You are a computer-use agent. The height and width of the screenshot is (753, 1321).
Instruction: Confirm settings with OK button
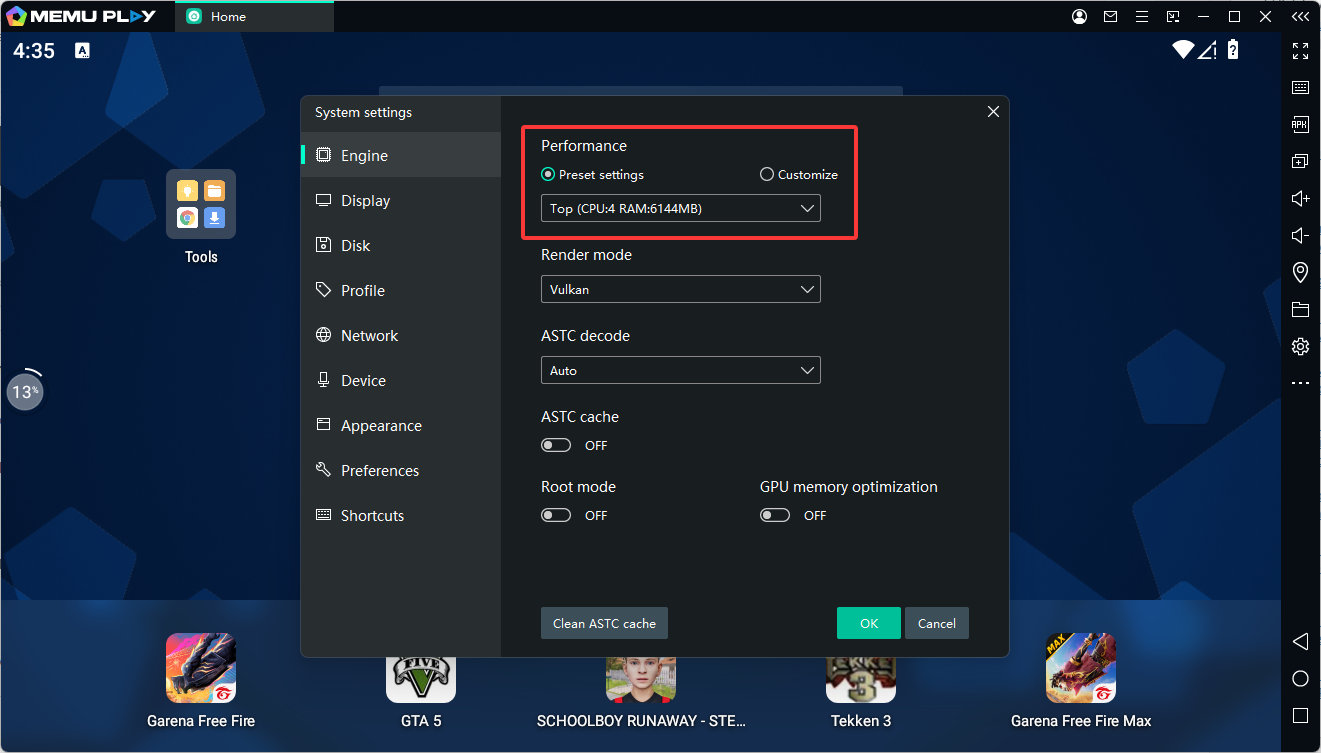(868, 623)
